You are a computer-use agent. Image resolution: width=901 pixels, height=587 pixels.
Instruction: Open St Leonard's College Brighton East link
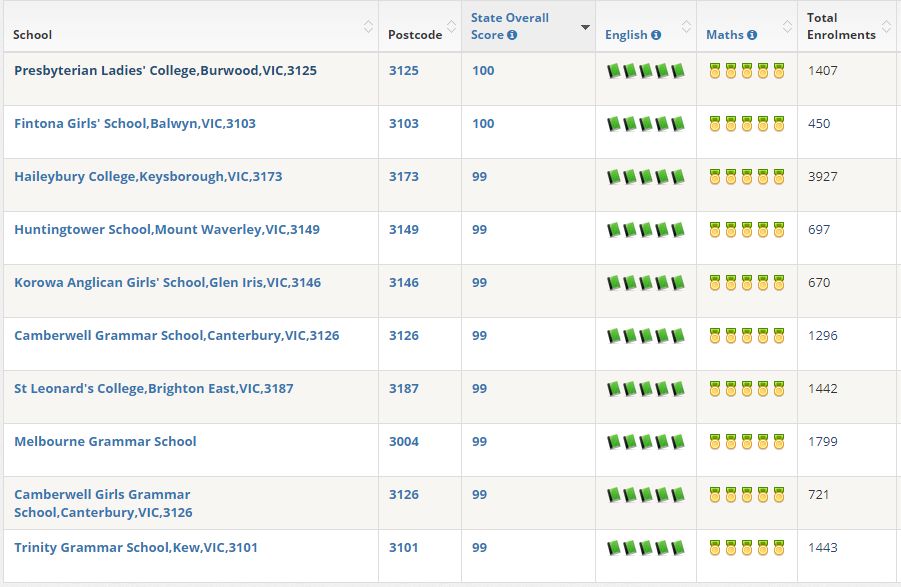pyautogui.click(x=153, y=389)
